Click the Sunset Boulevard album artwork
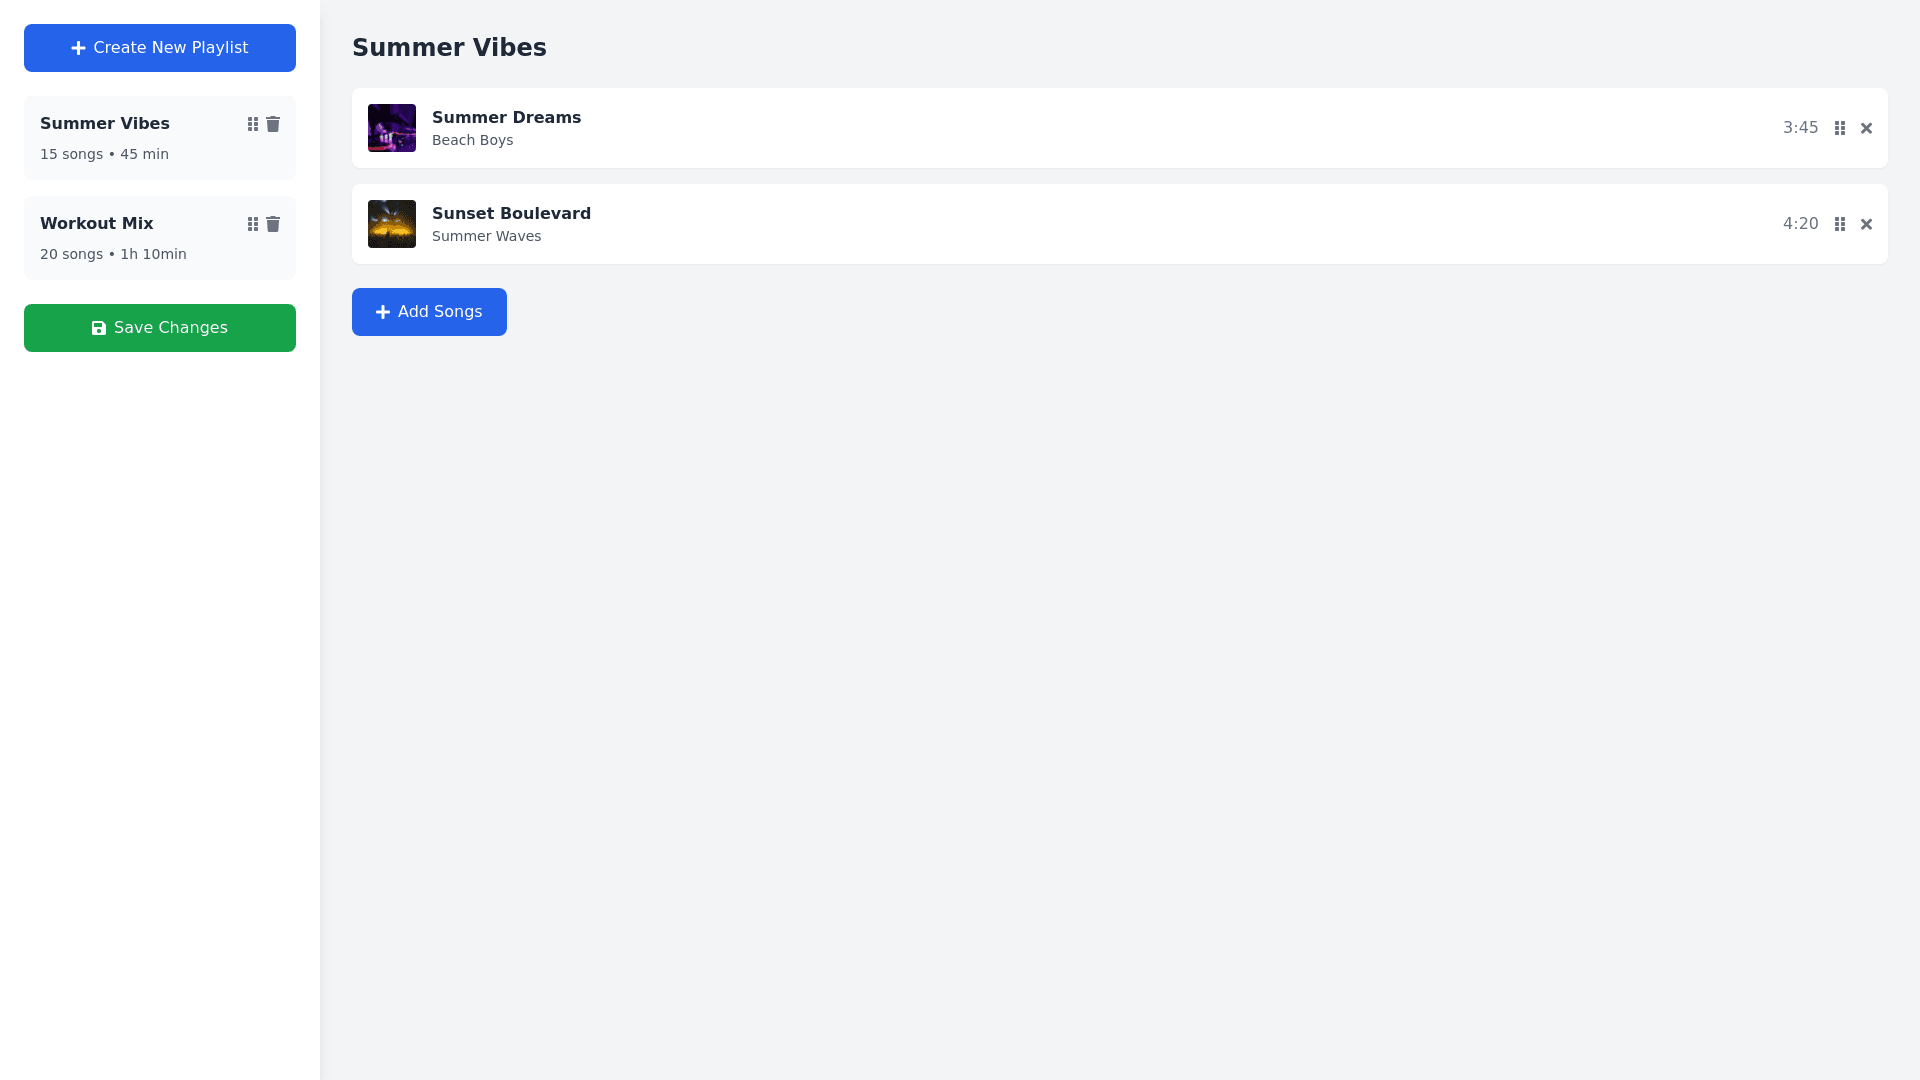The image size is (1920, 1080). 392,224
